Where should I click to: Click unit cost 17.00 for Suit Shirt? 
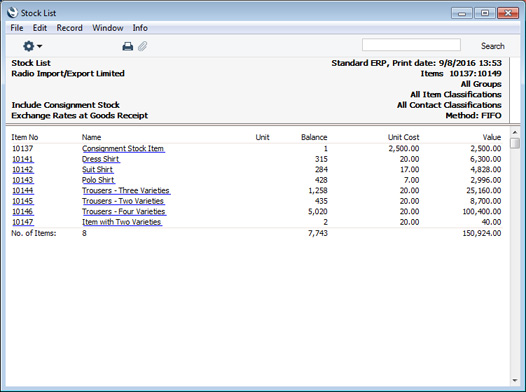(x=410, y=169)
